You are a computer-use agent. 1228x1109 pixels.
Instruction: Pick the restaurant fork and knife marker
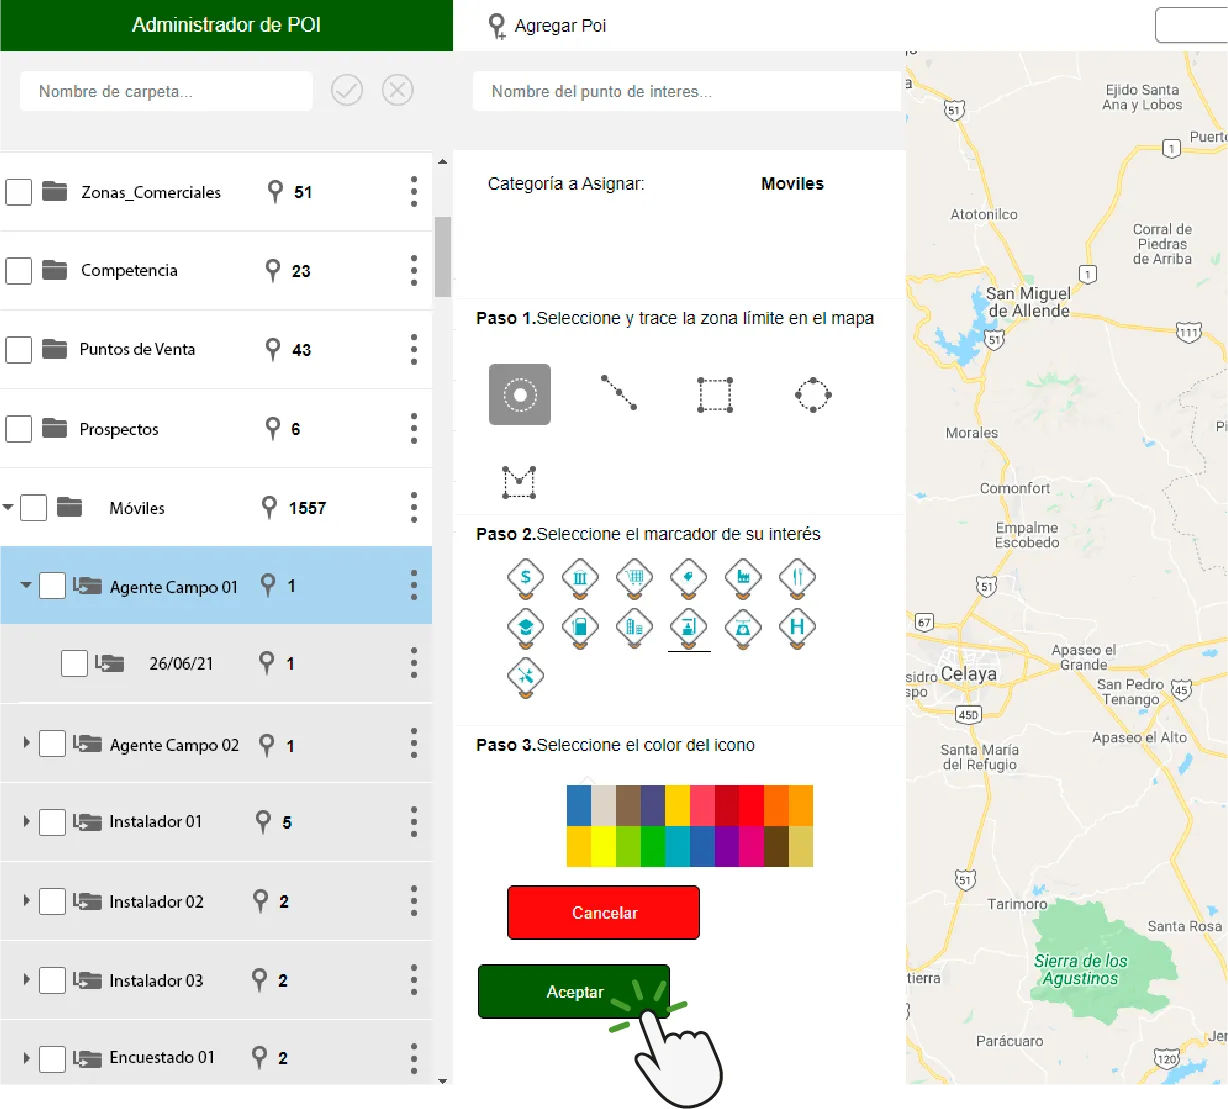797,579
